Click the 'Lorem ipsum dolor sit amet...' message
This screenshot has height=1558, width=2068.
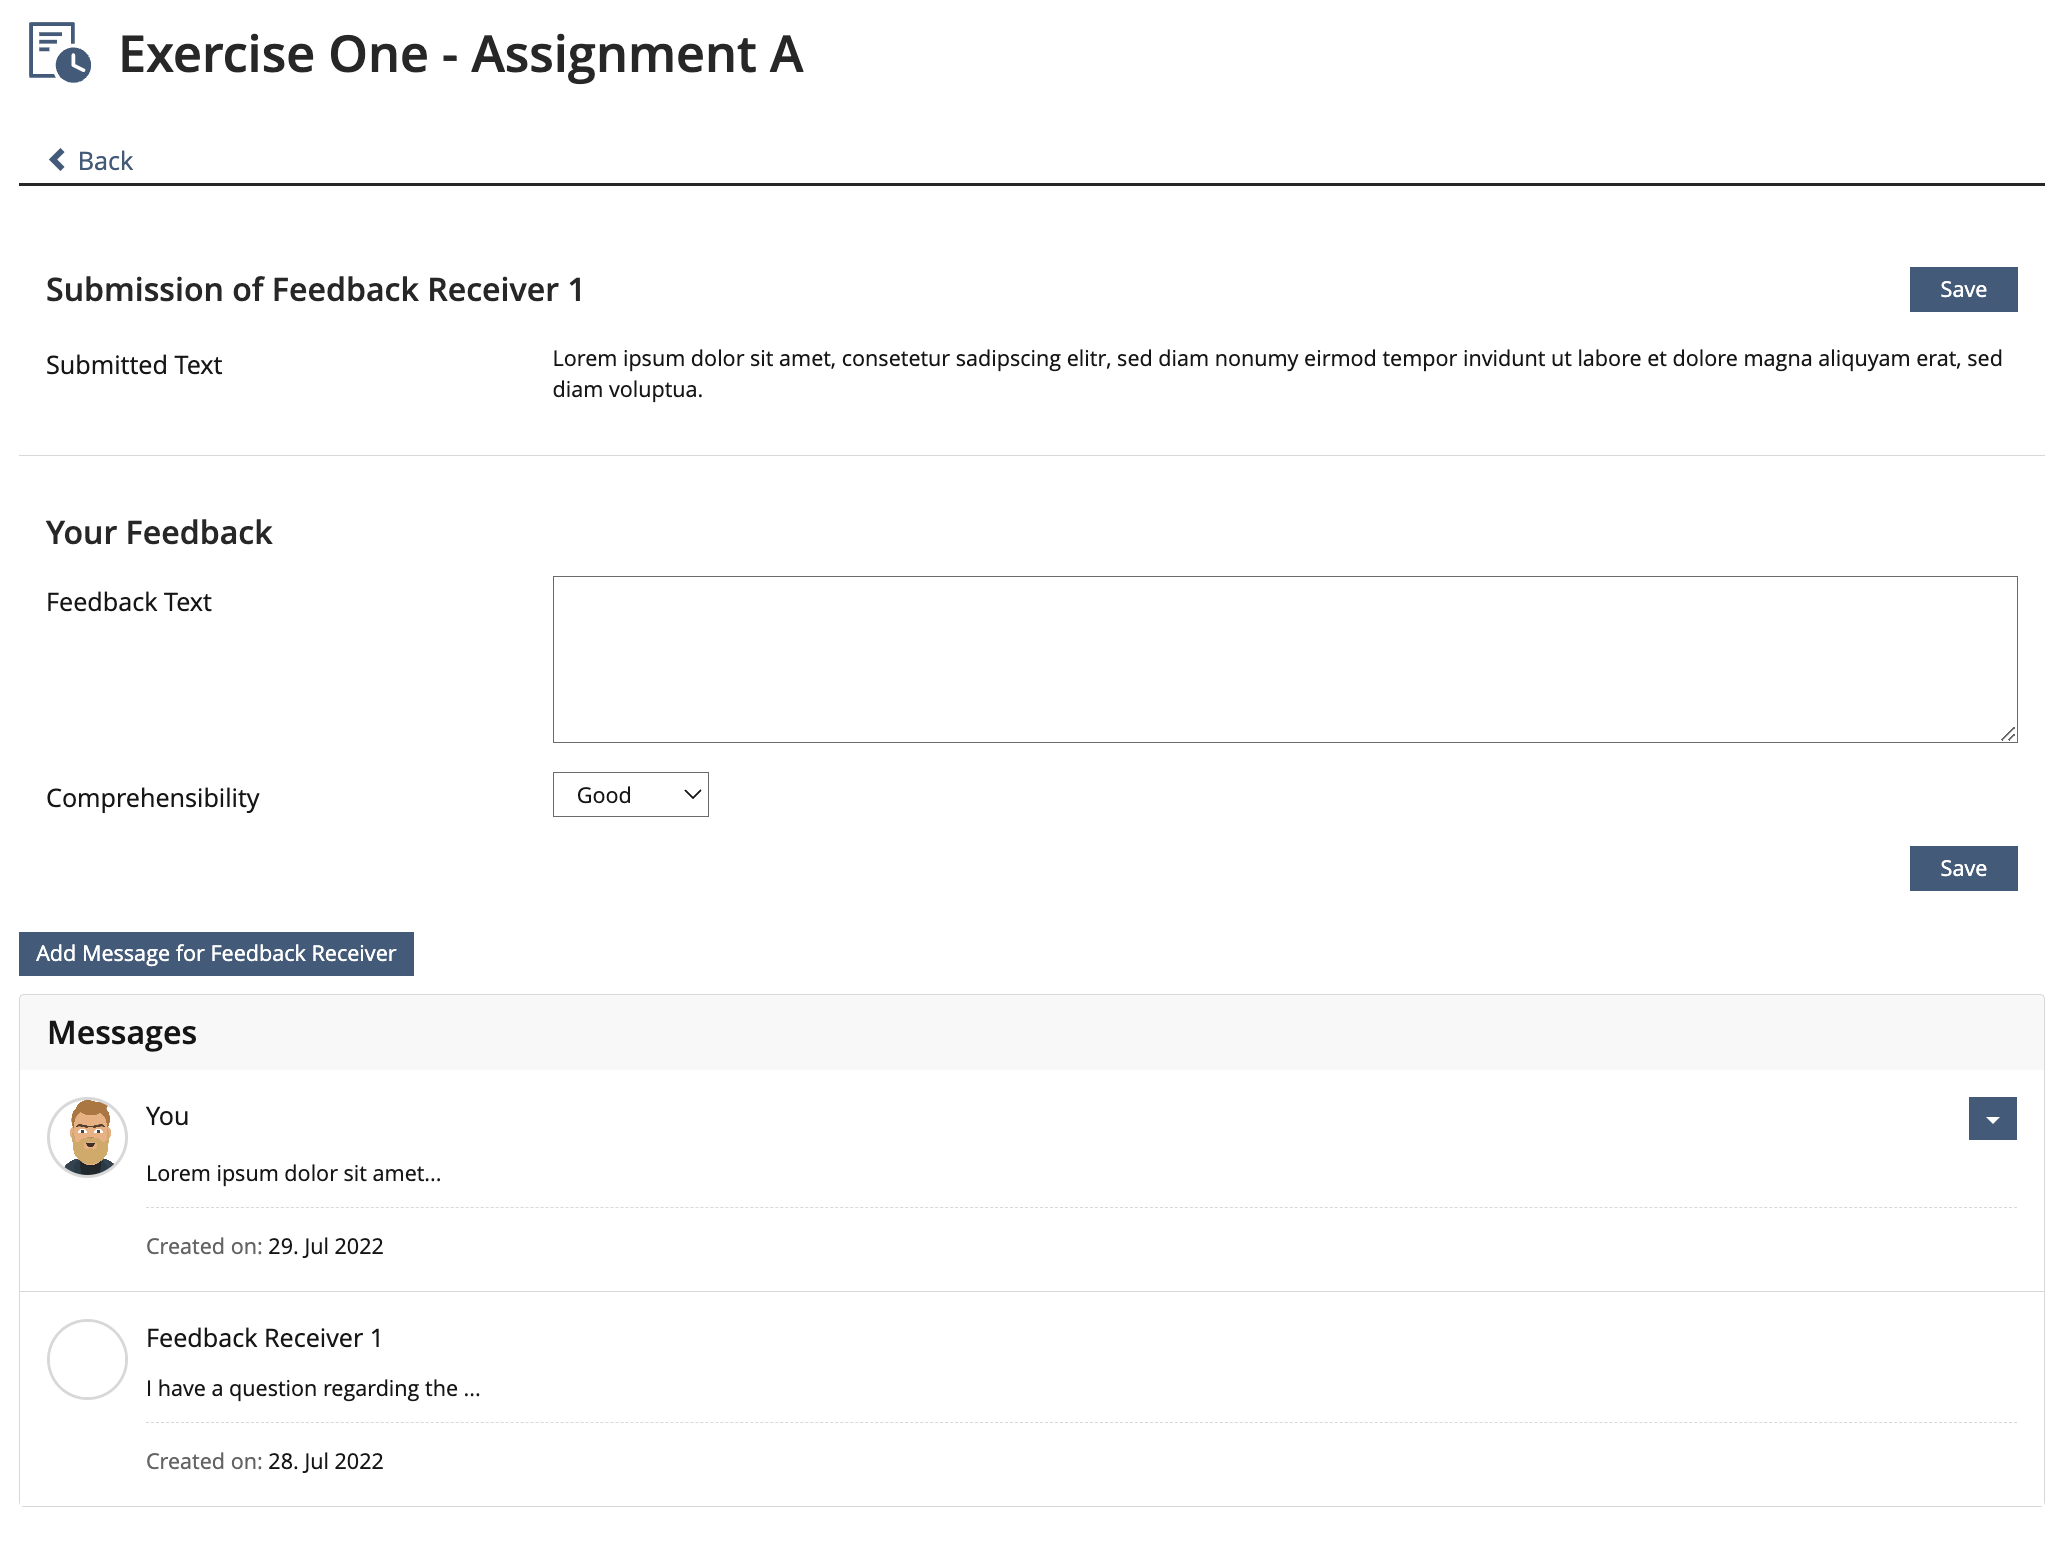click(293, 1173)
